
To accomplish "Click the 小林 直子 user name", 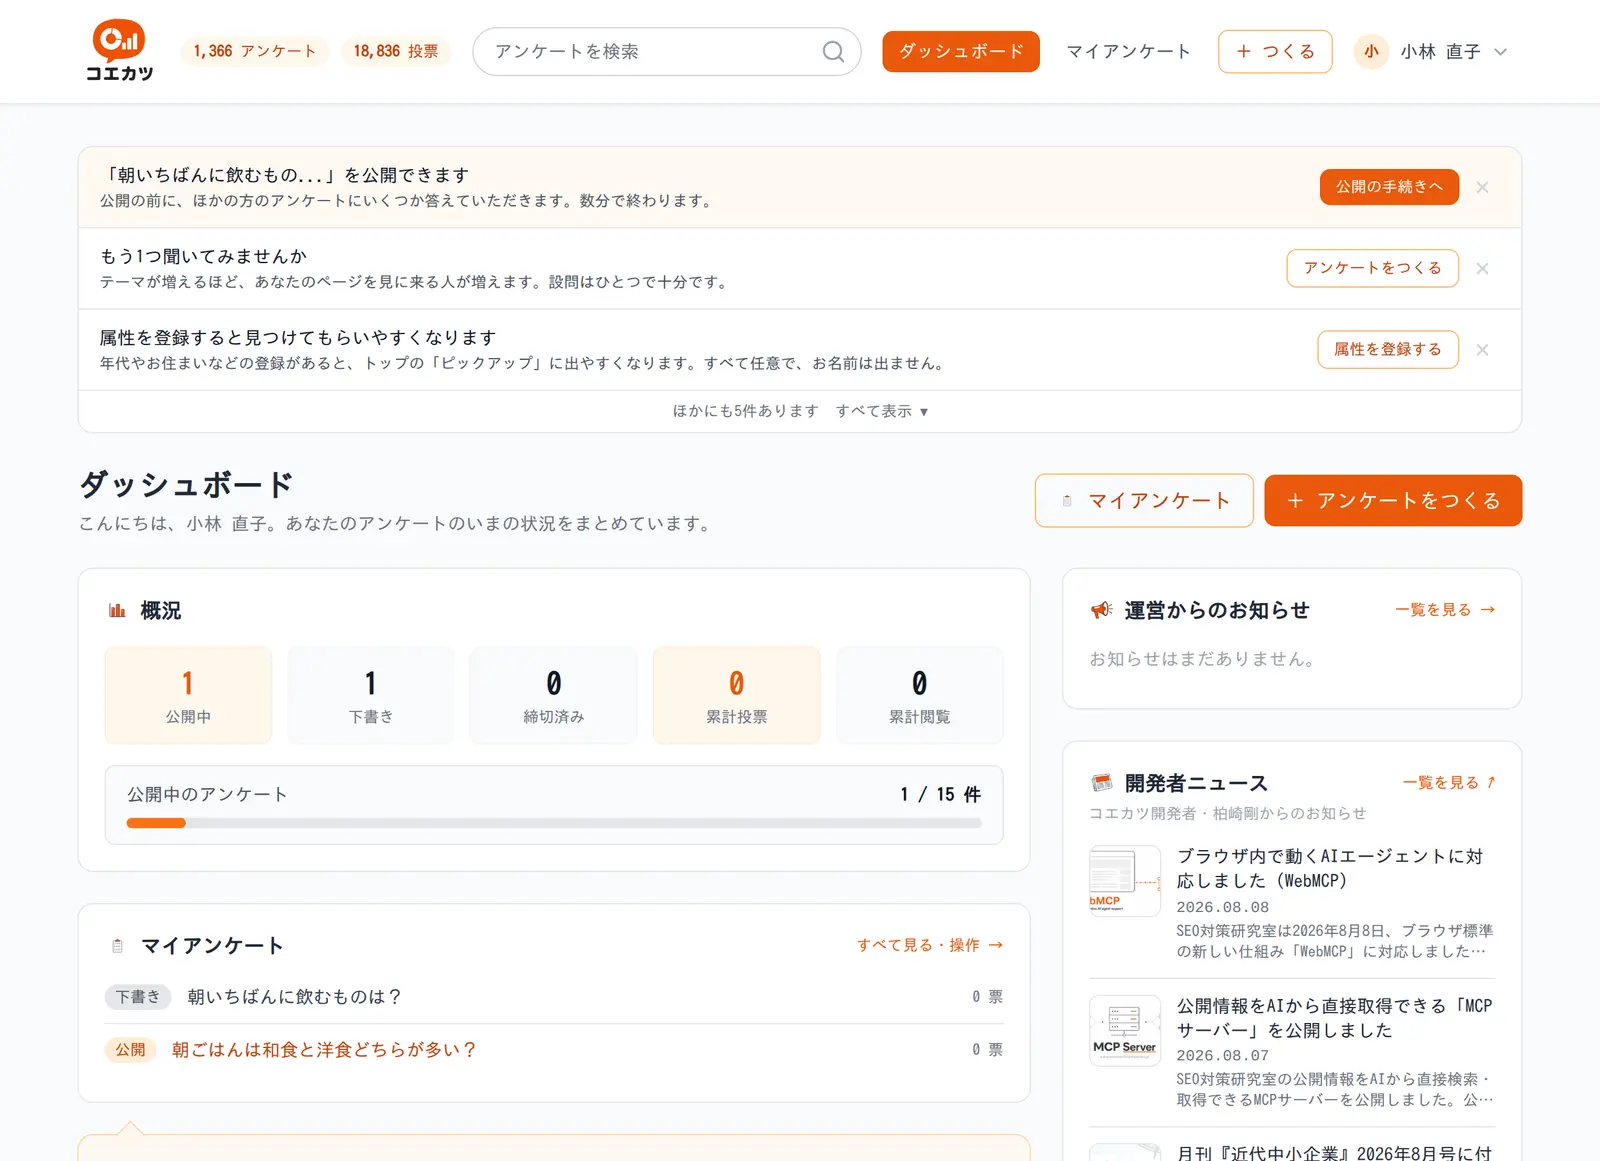I will click(x=1440, y=52).
